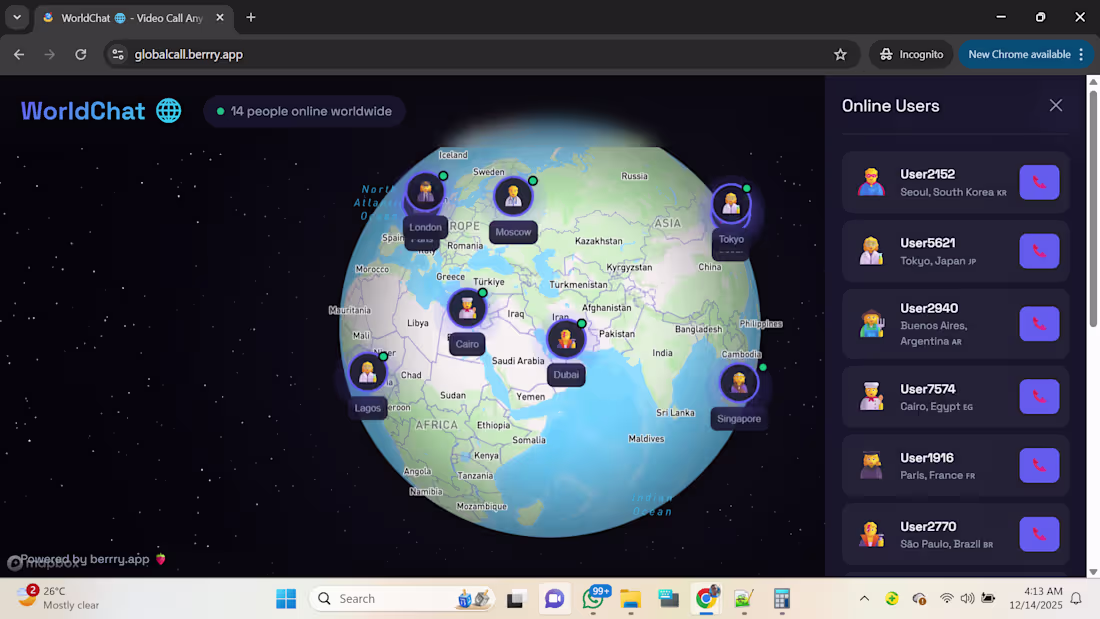Open Chrome three-dot menu

pyautogui.click(x=1081, y=54)
